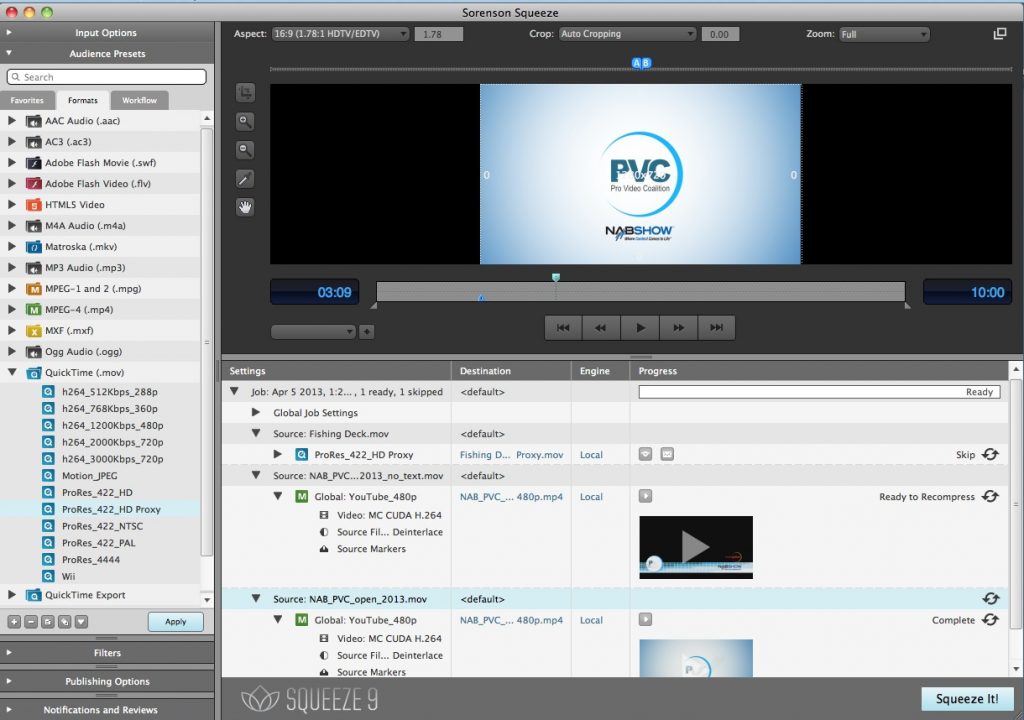This screenshot has height=720, width=1024.
Task: Click the preset Search field
Action: coord(106,77)
